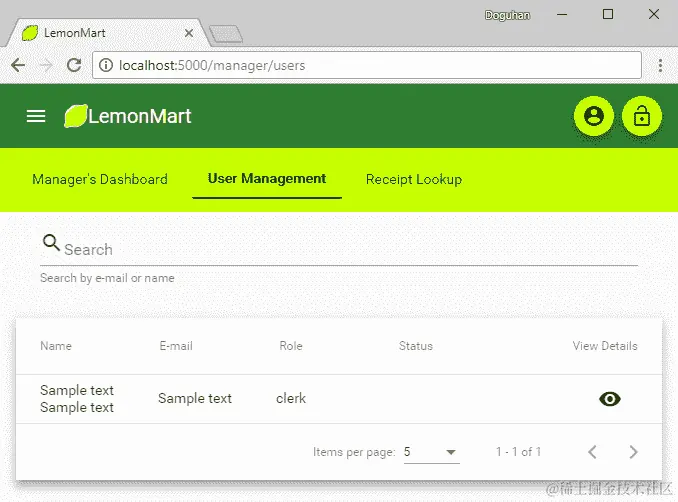
Task: Click the lock logout icon button
Action: tap(642, 116)
